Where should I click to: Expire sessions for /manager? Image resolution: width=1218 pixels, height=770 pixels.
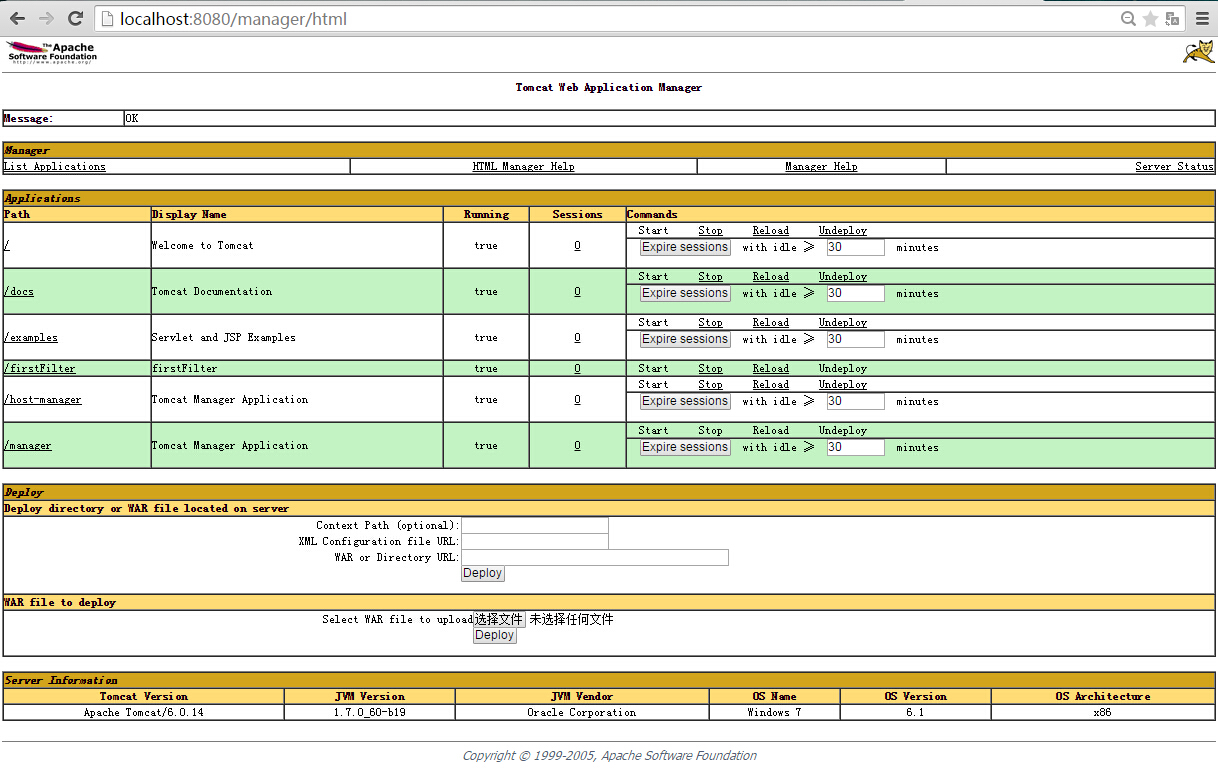pos(685,447)
